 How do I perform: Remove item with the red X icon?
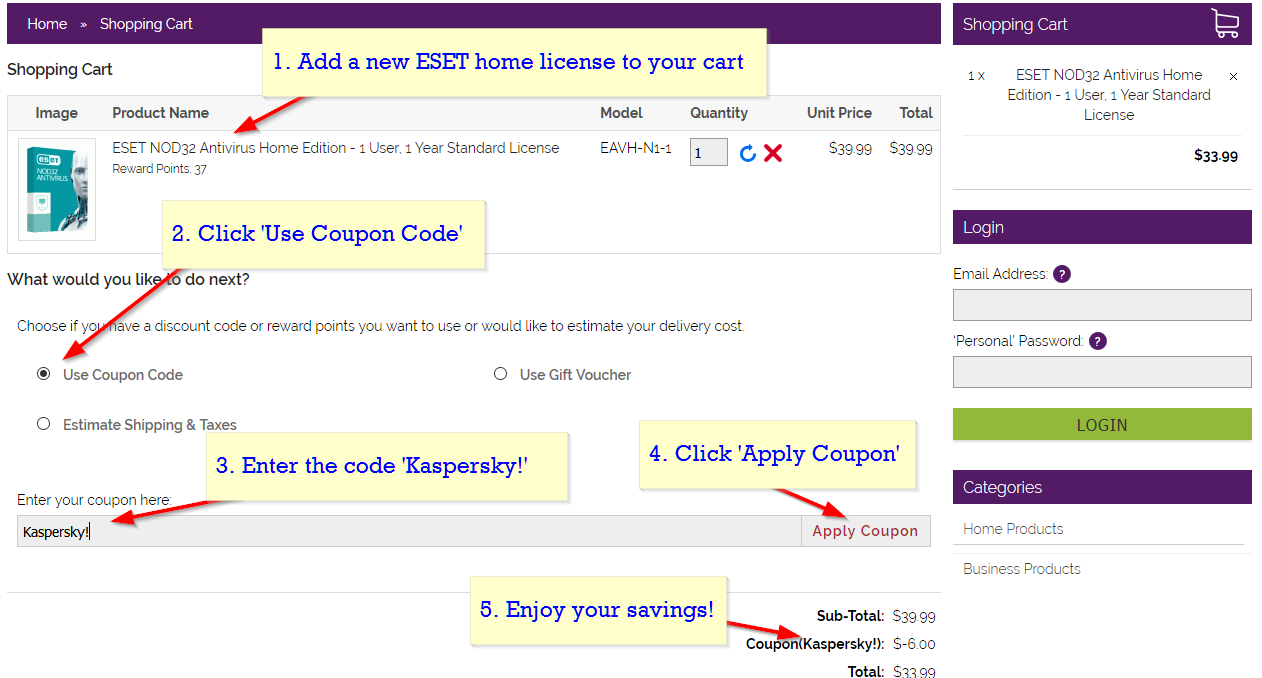tap(773, 153)
